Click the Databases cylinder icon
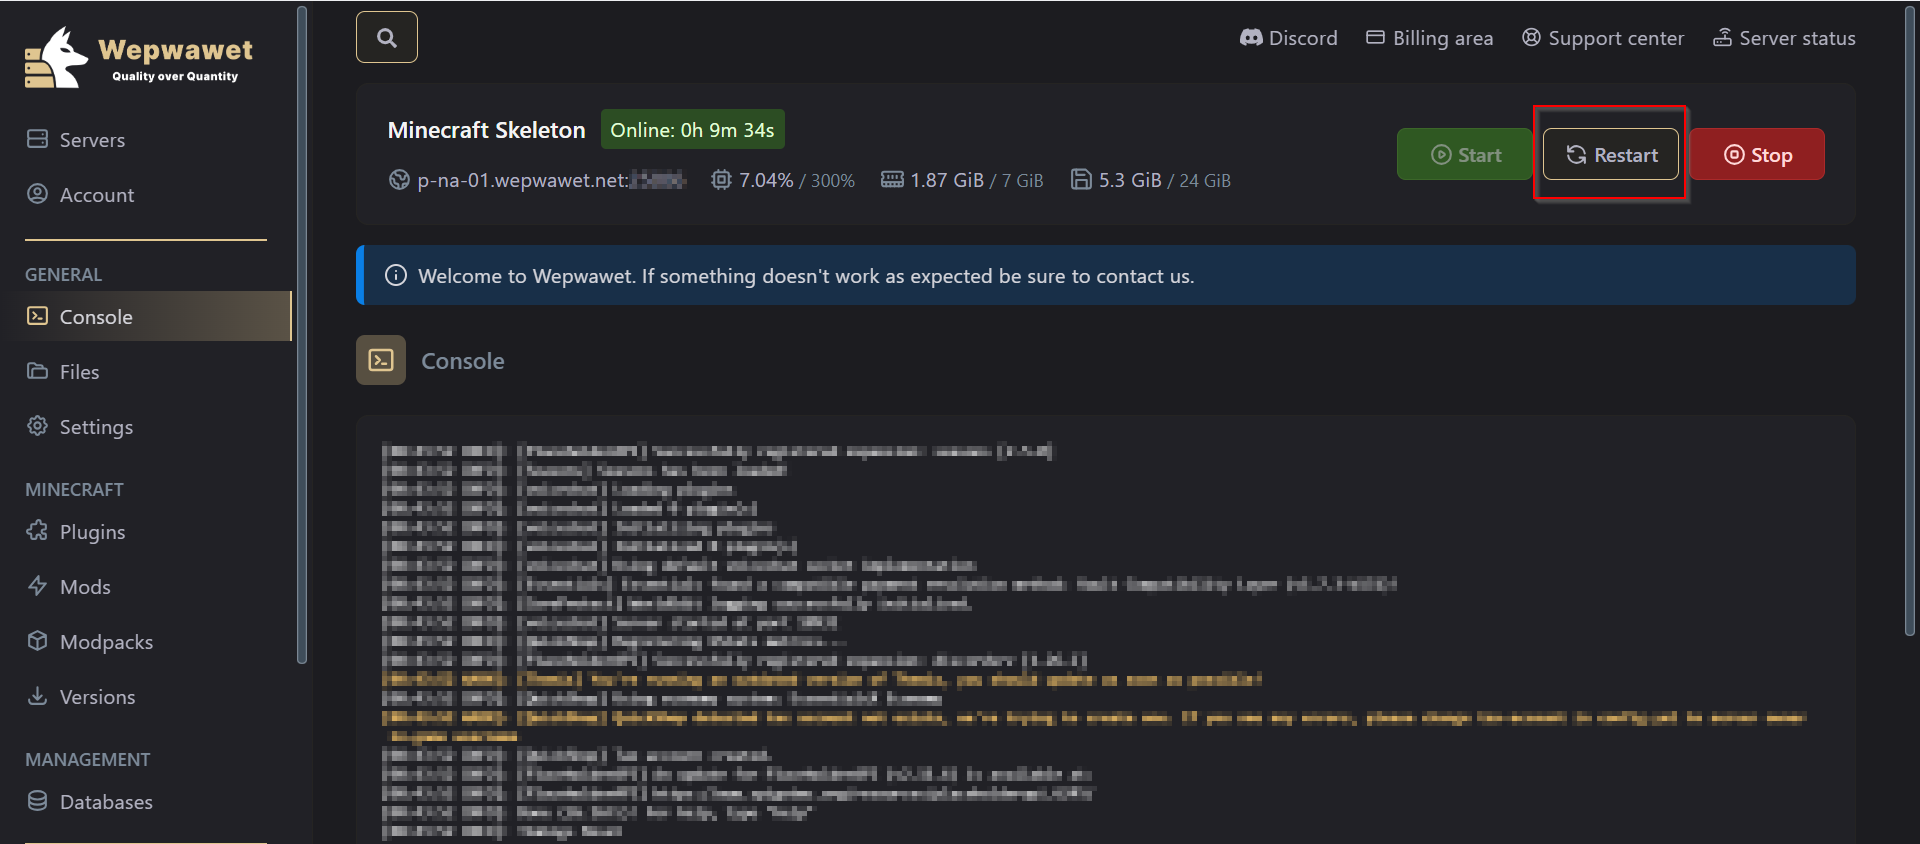Image resolution: width=1920 pixels, height=844 pixels. click(37, 801)
